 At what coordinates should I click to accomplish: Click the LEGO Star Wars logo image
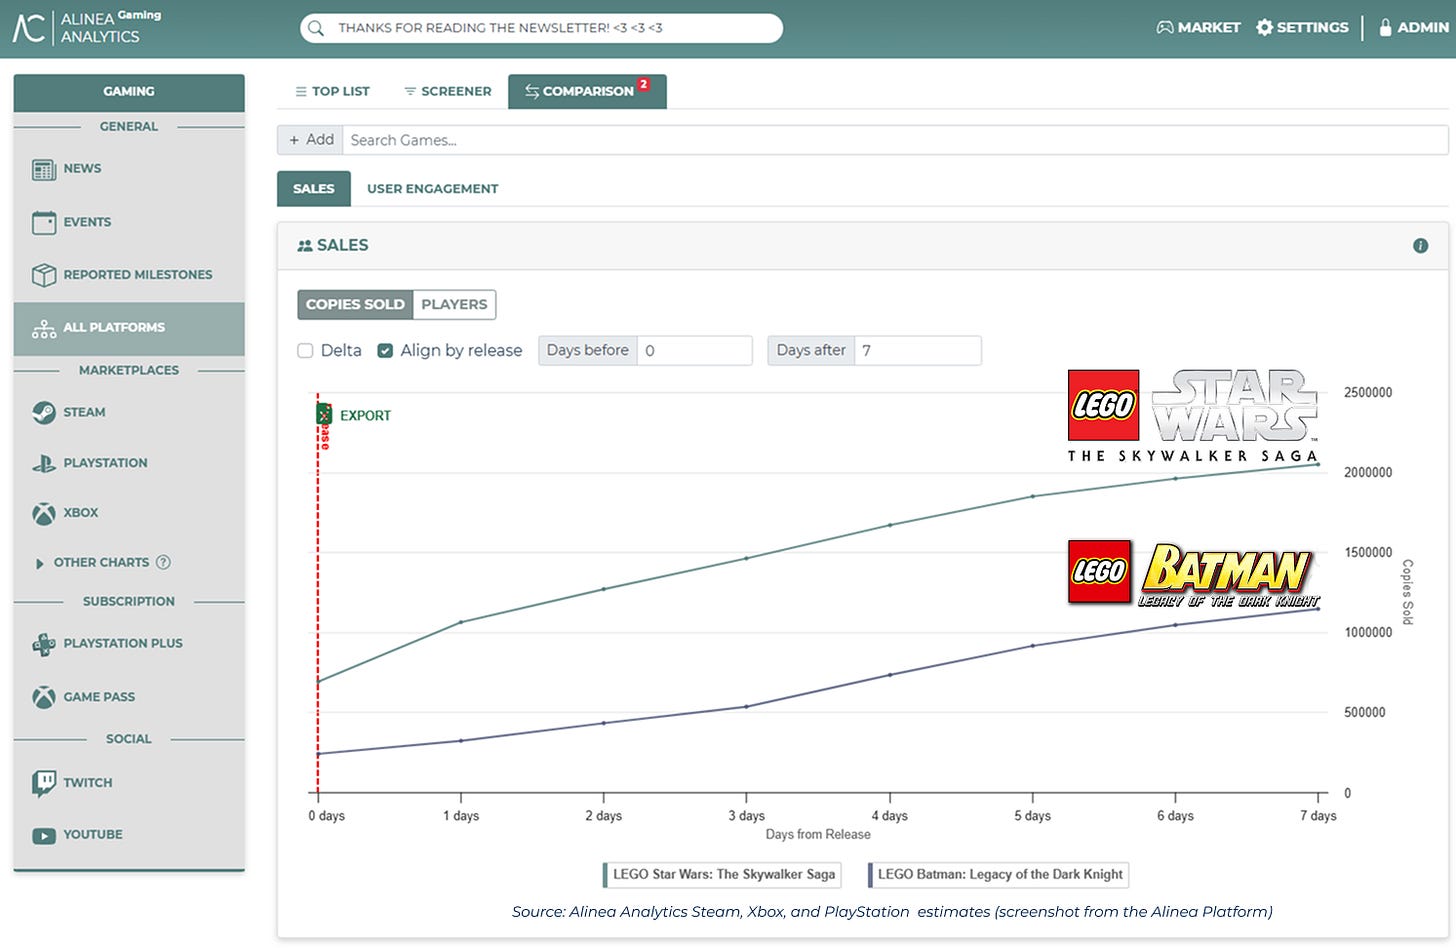[x=1194, y=417]
